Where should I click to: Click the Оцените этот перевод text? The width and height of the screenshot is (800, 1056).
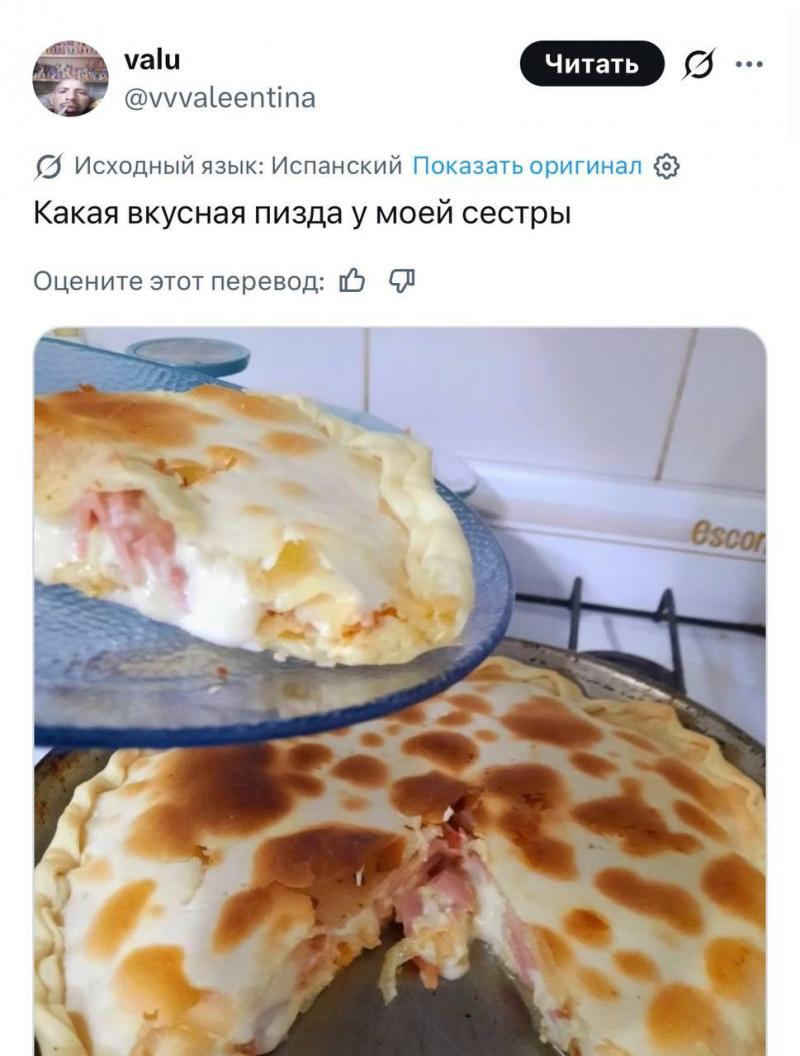[x=179, y=281]
